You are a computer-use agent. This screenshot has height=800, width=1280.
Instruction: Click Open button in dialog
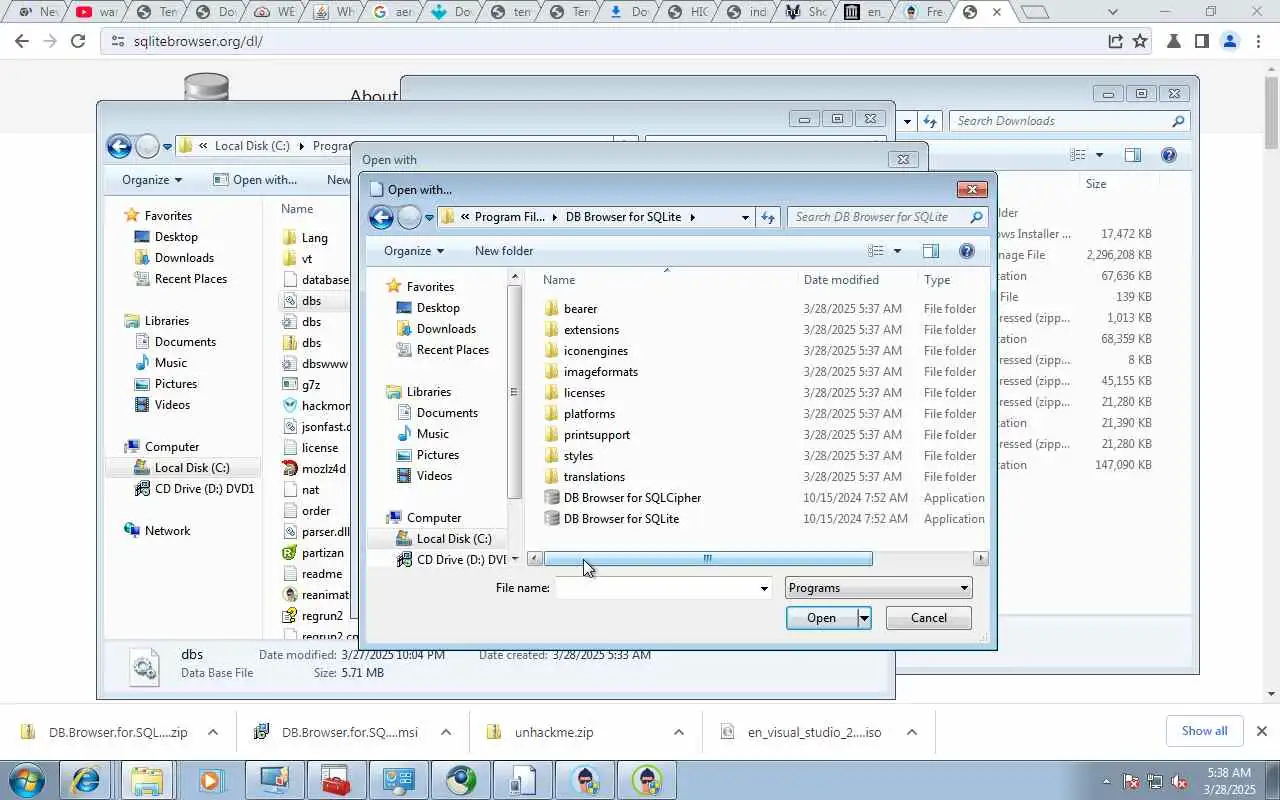click(821, 618)
